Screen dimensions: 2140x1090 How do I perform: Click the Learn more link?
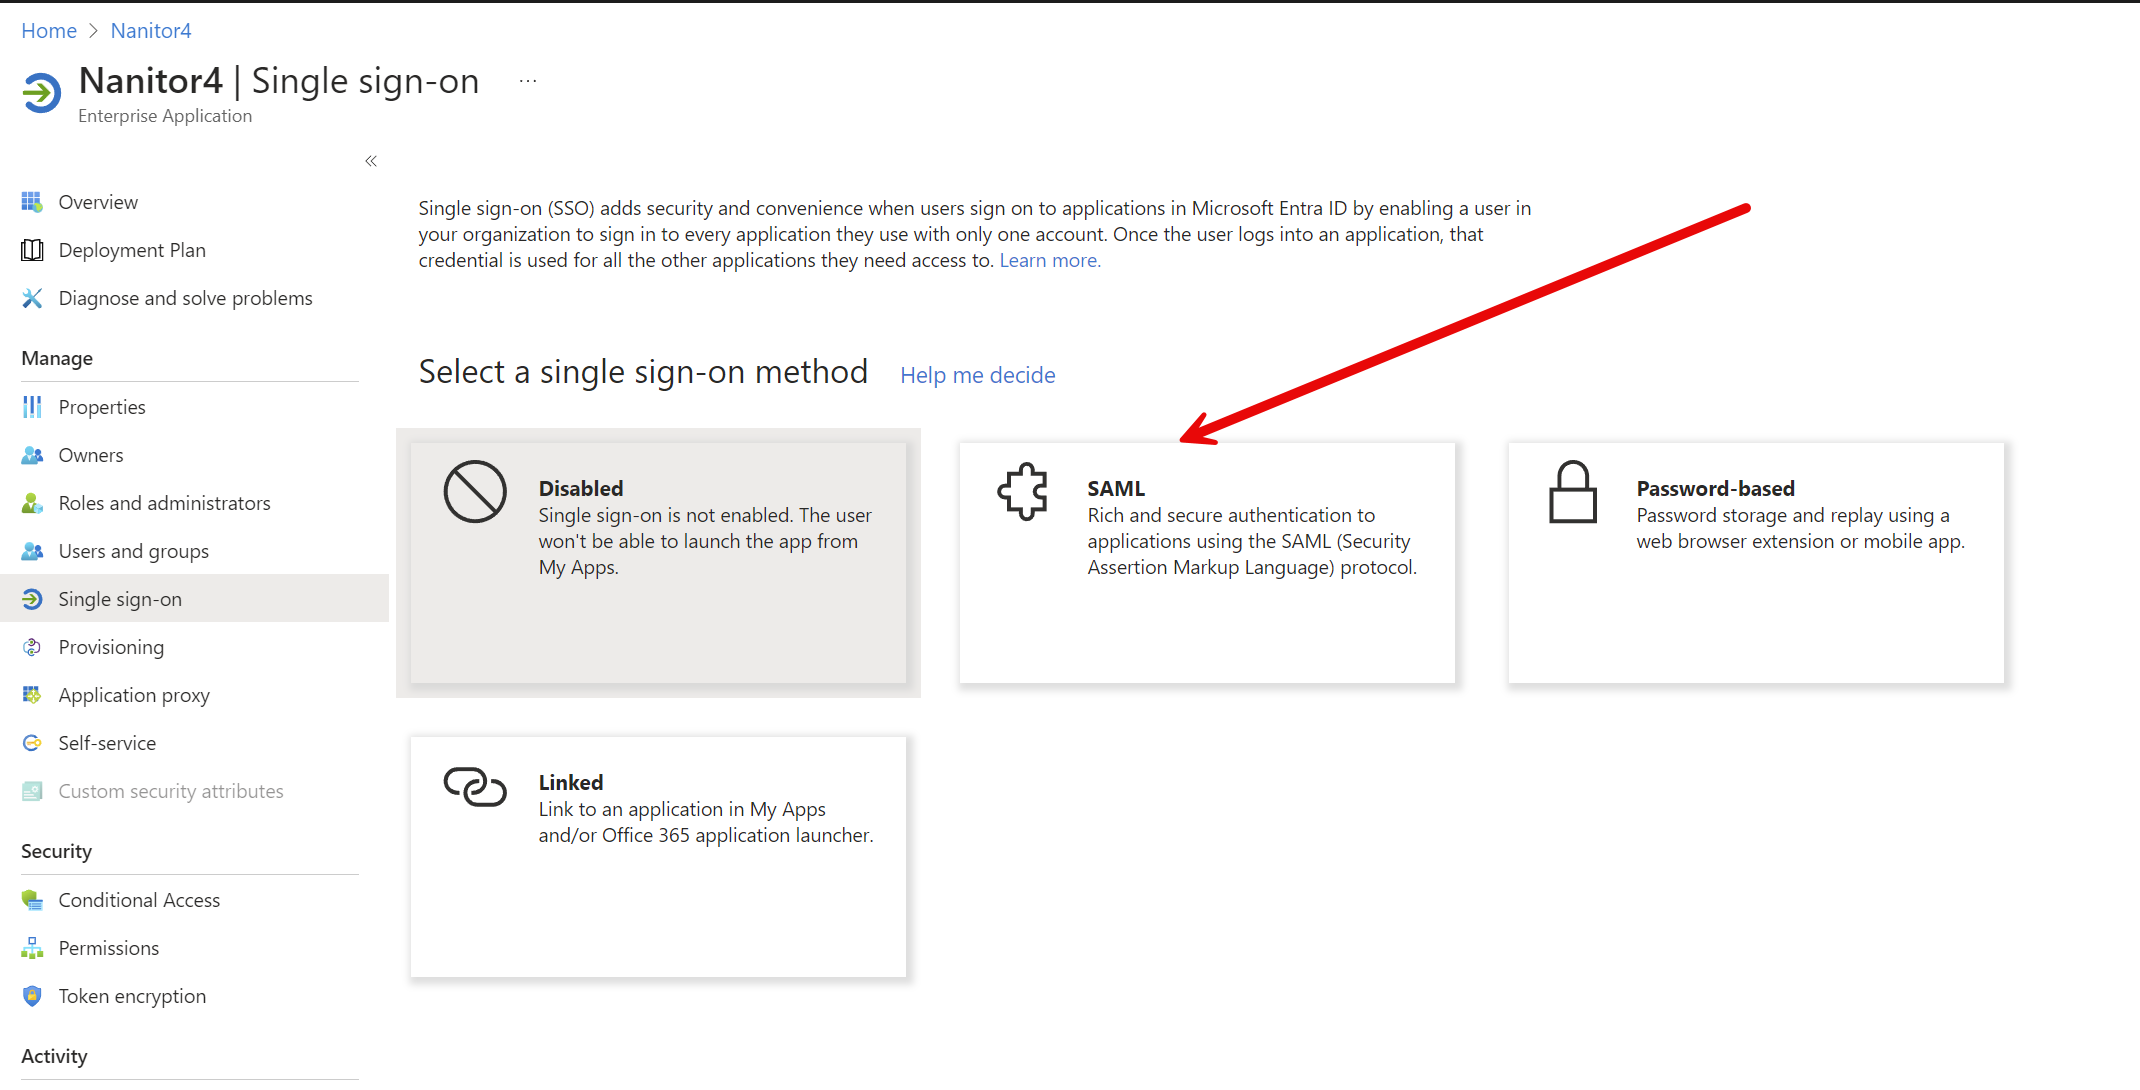[1049, 260]
